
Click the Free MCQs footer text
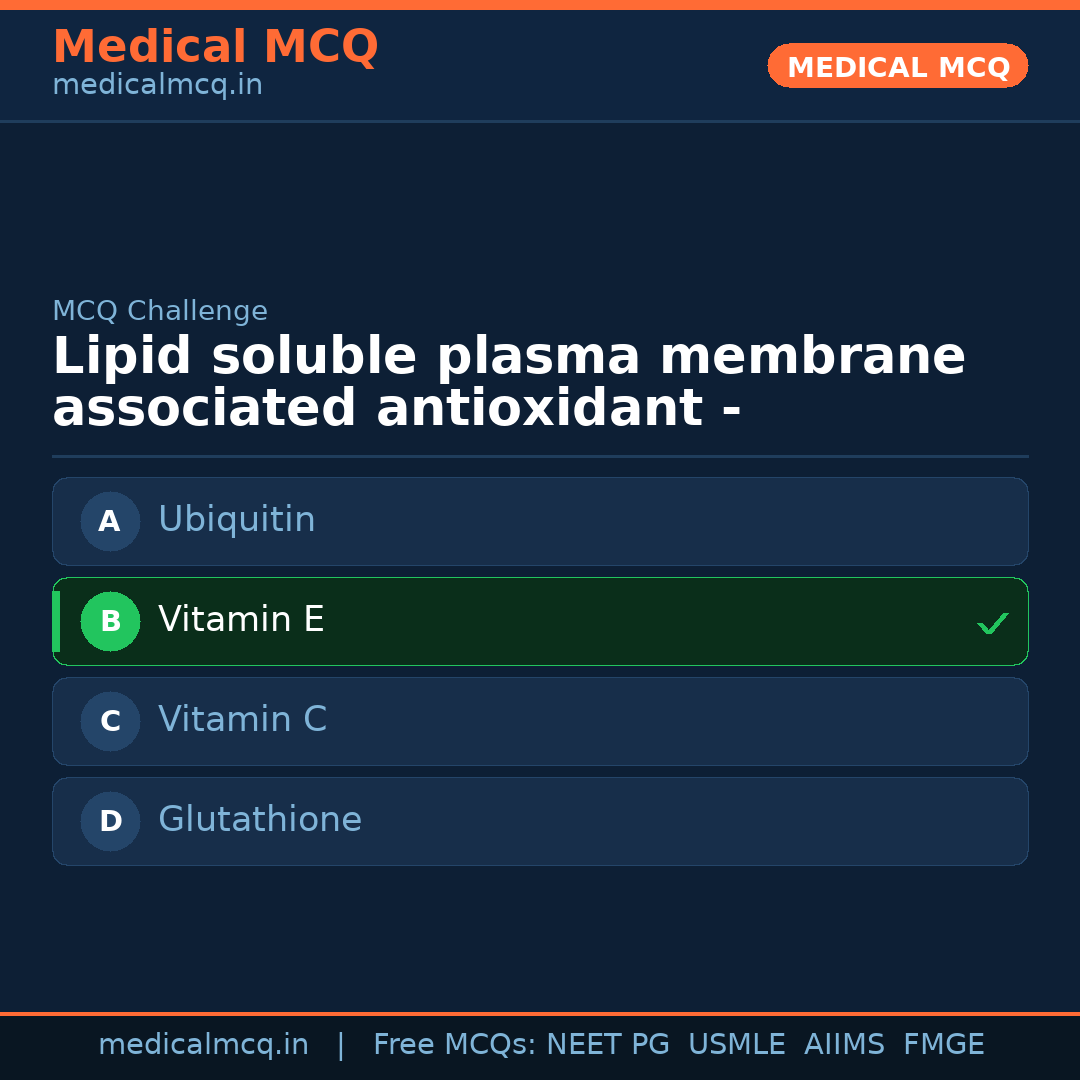pyautogui.click(x=455, y=1045)
